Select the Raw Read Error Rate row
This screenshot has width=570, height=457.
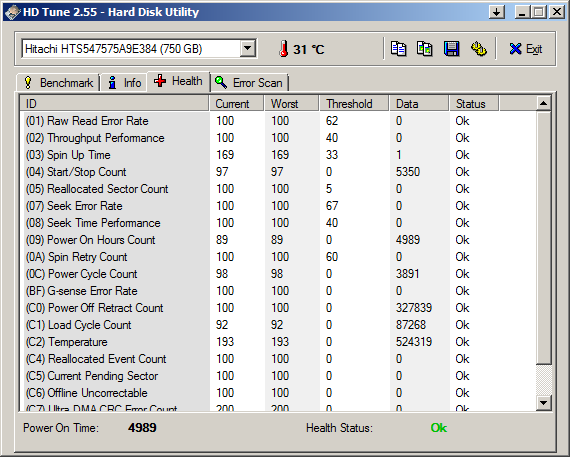278,121
